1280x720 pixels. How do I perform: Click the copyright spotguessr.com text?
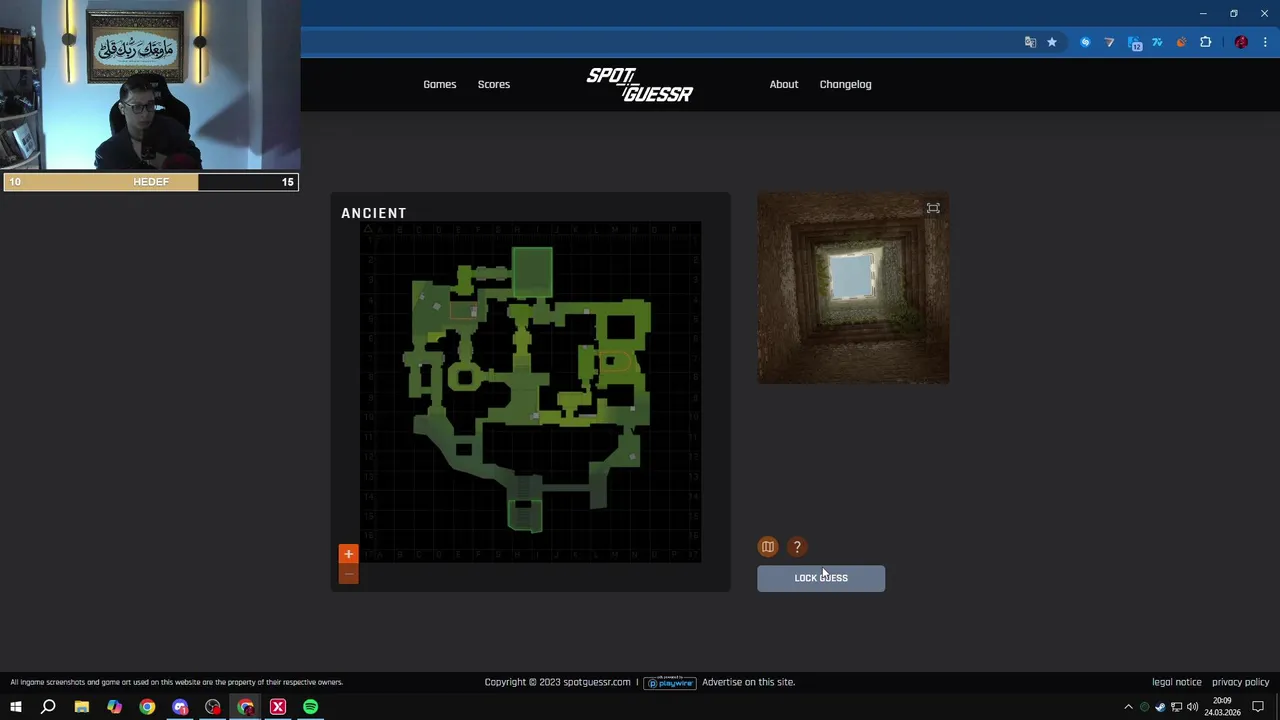point(557,682)
